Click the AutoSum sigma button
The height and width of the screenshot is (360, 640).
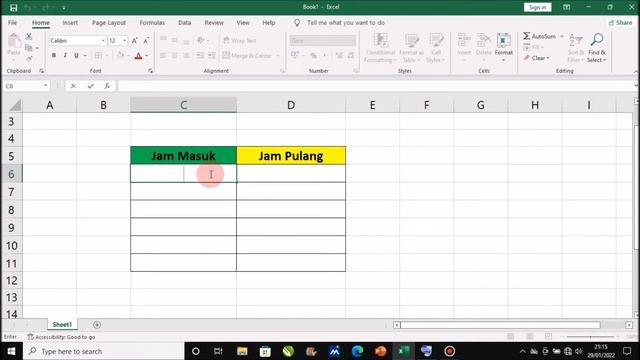[x=539, y=36]
